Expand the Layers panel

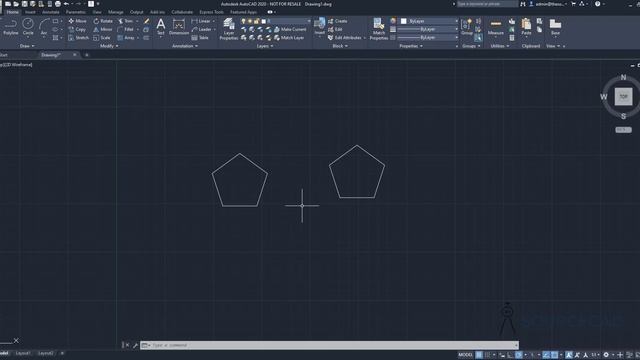click(265, 46)
